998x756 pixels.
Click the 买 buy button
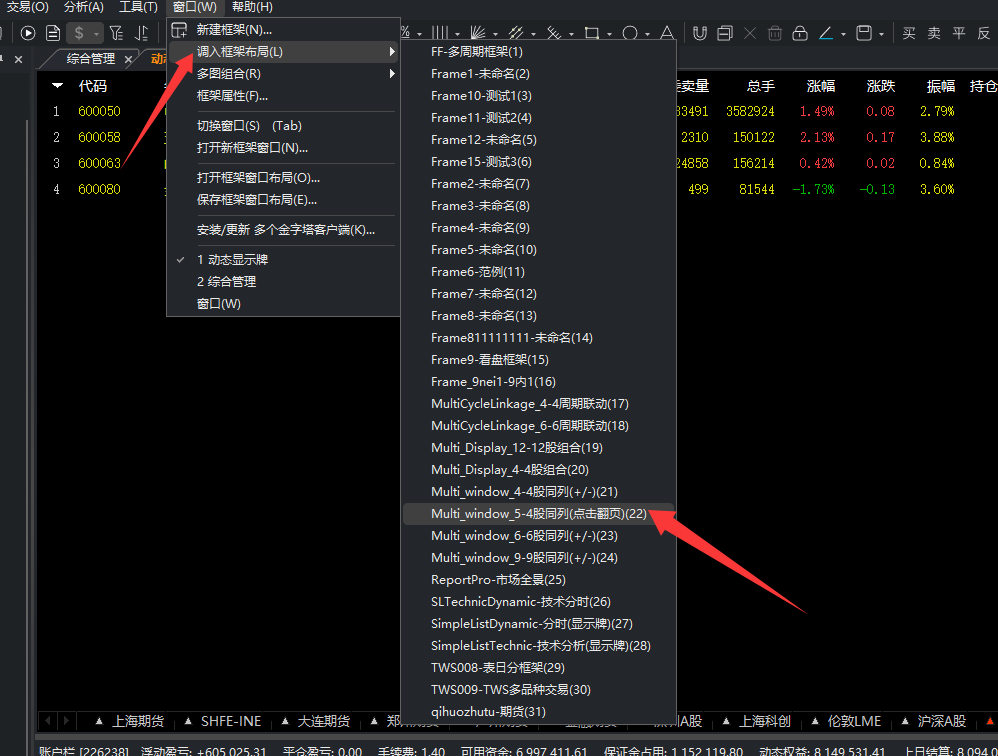point(908,33)
